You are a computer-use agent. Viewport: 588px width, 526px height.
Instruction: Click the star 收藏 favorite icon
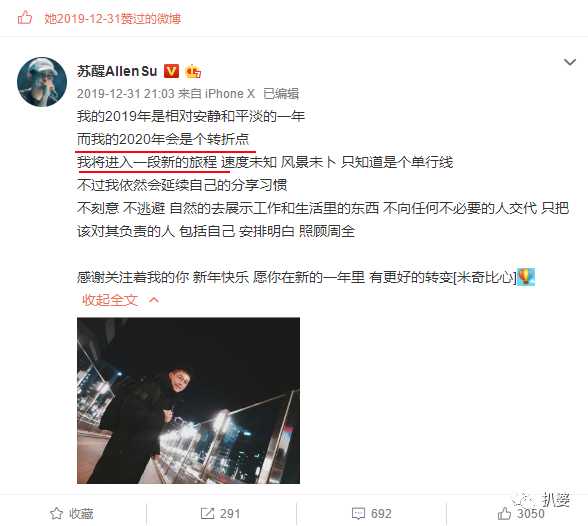(x=57, y=513)
